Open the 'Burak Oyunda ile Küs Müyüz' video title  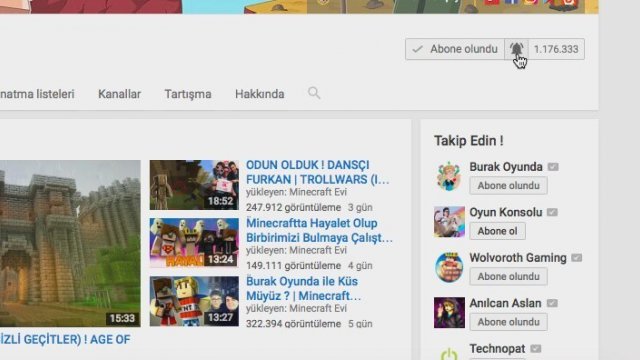coord(303,288)
